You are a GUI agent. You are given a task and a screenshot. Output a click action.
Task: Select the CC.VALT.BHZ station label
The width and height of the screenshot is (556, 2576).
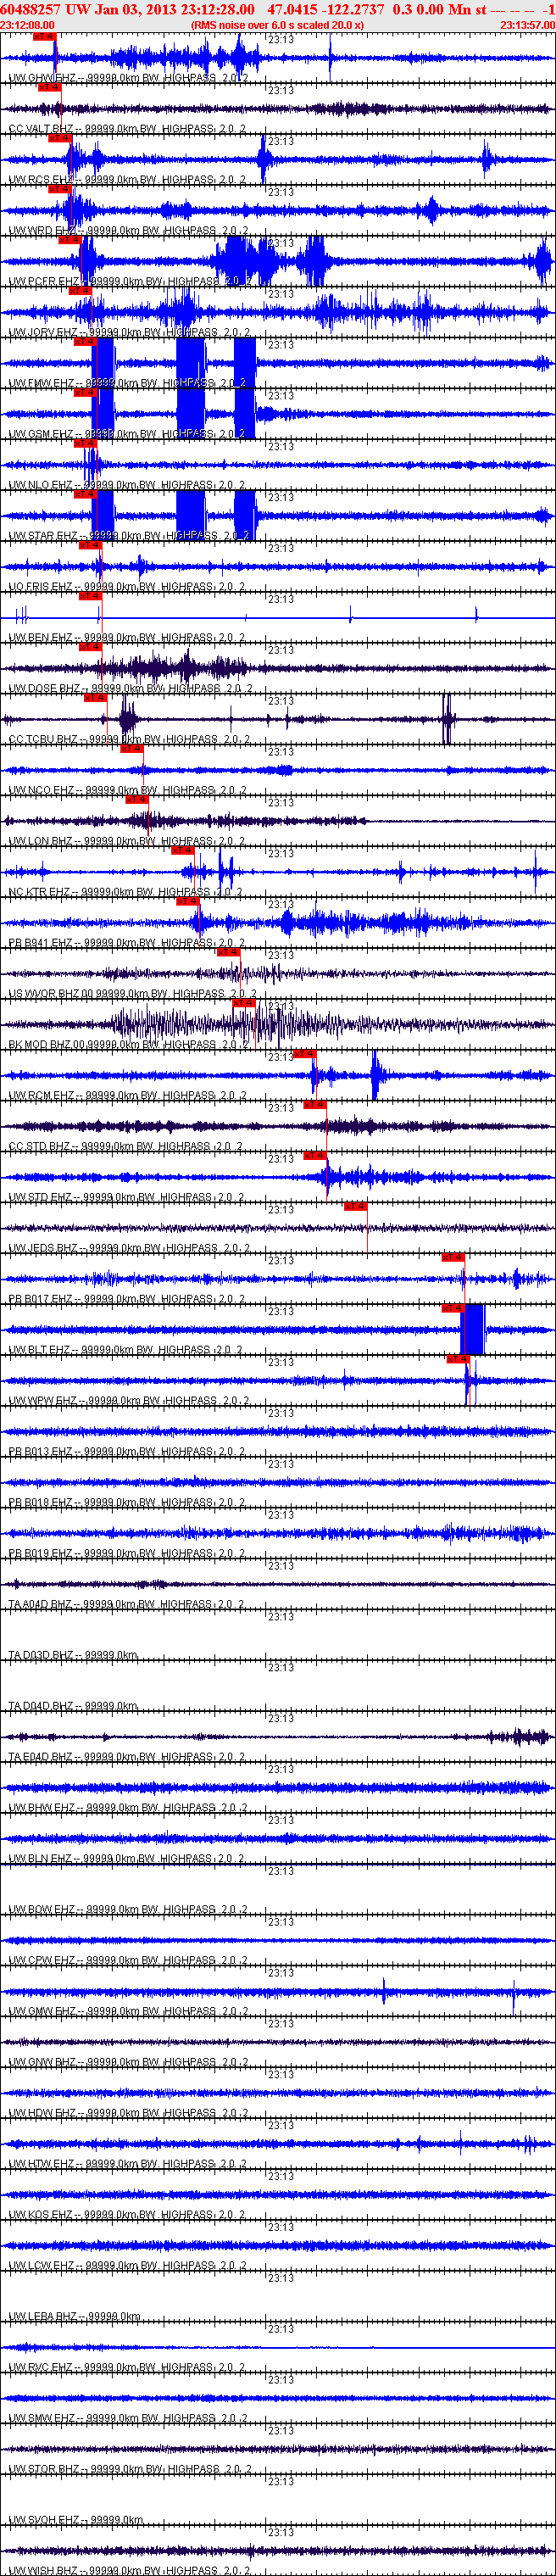point(127,129)
